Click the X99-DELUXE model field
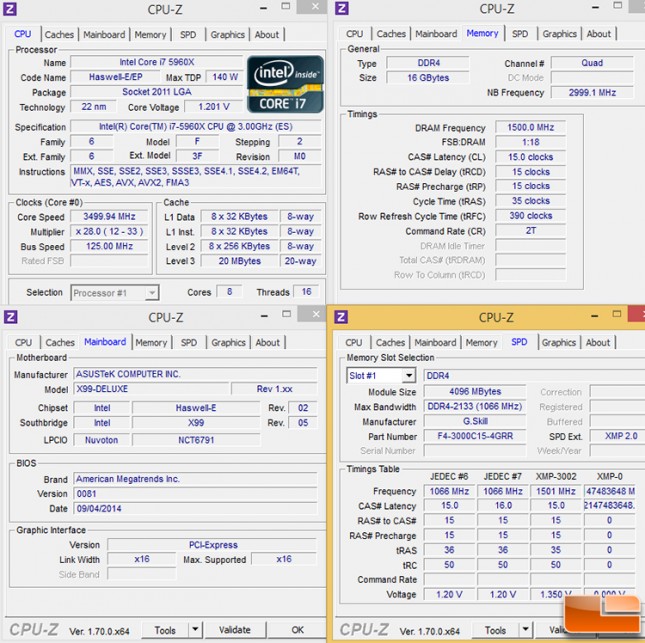 [151, 389]
